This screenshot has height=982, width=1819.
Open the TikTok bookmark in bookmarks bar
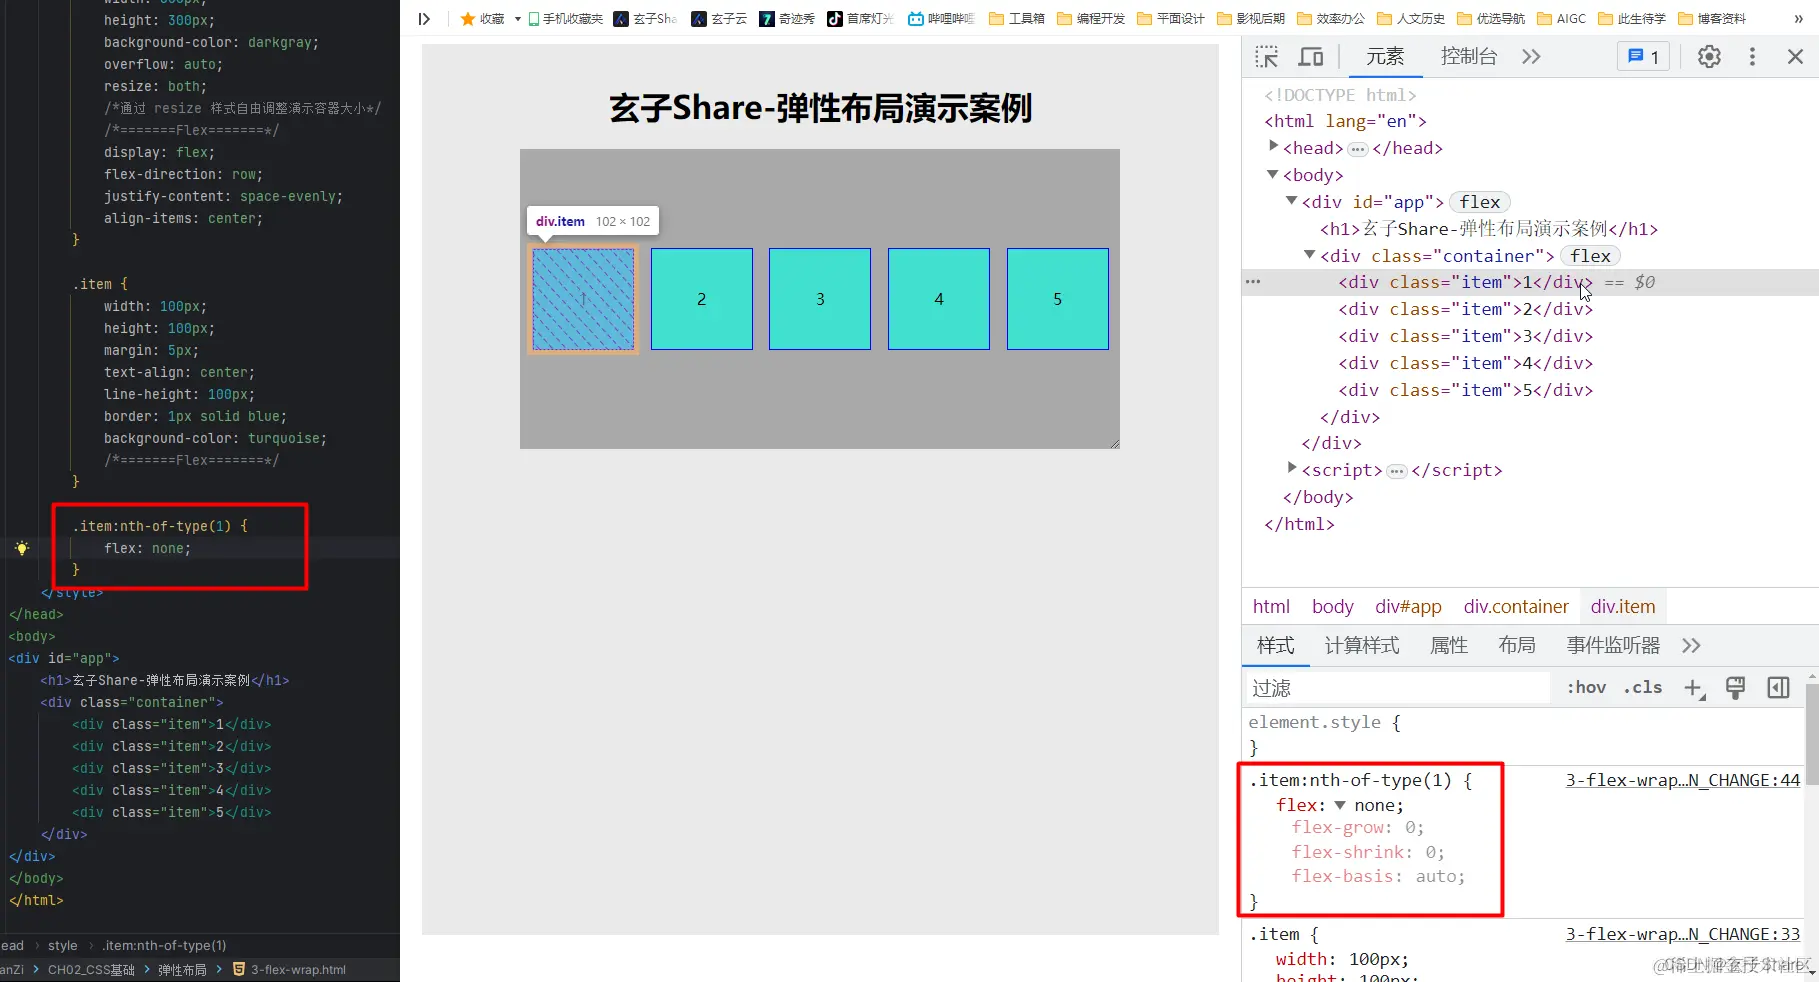860,18
